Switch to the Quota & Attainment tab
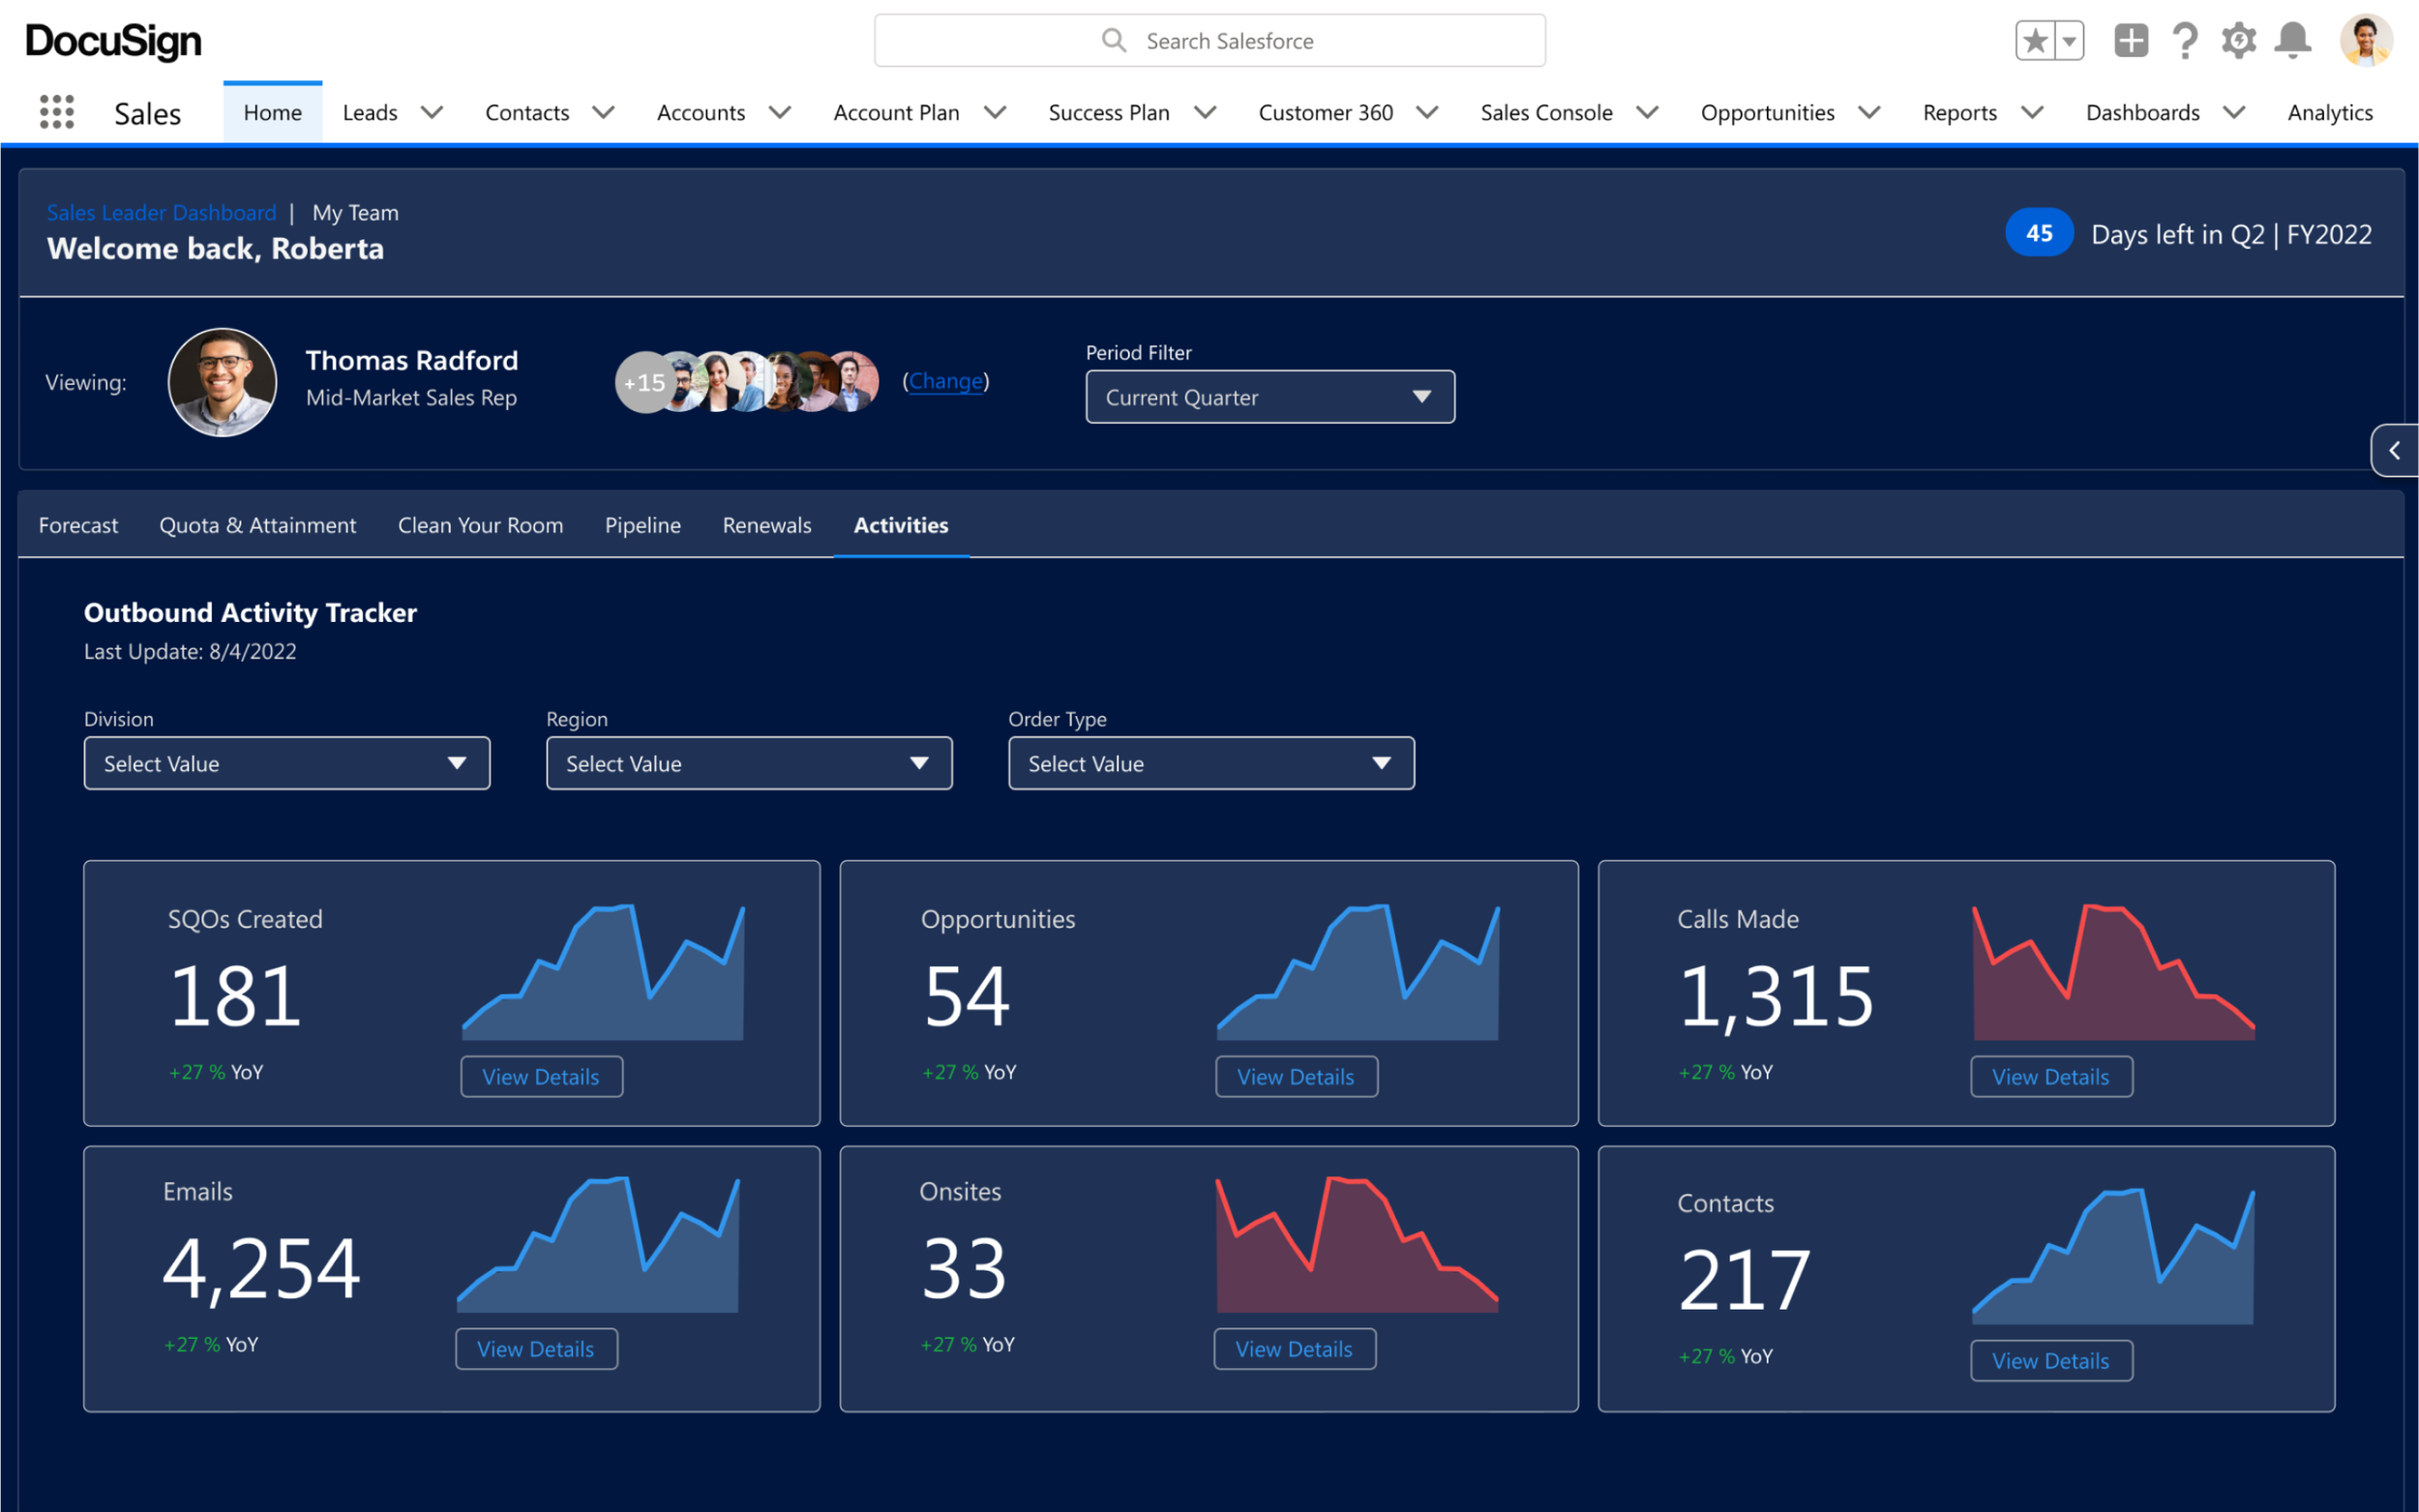Viewport: 2419px width, 1512px height. pyautogui.click(x=257, y=525)
